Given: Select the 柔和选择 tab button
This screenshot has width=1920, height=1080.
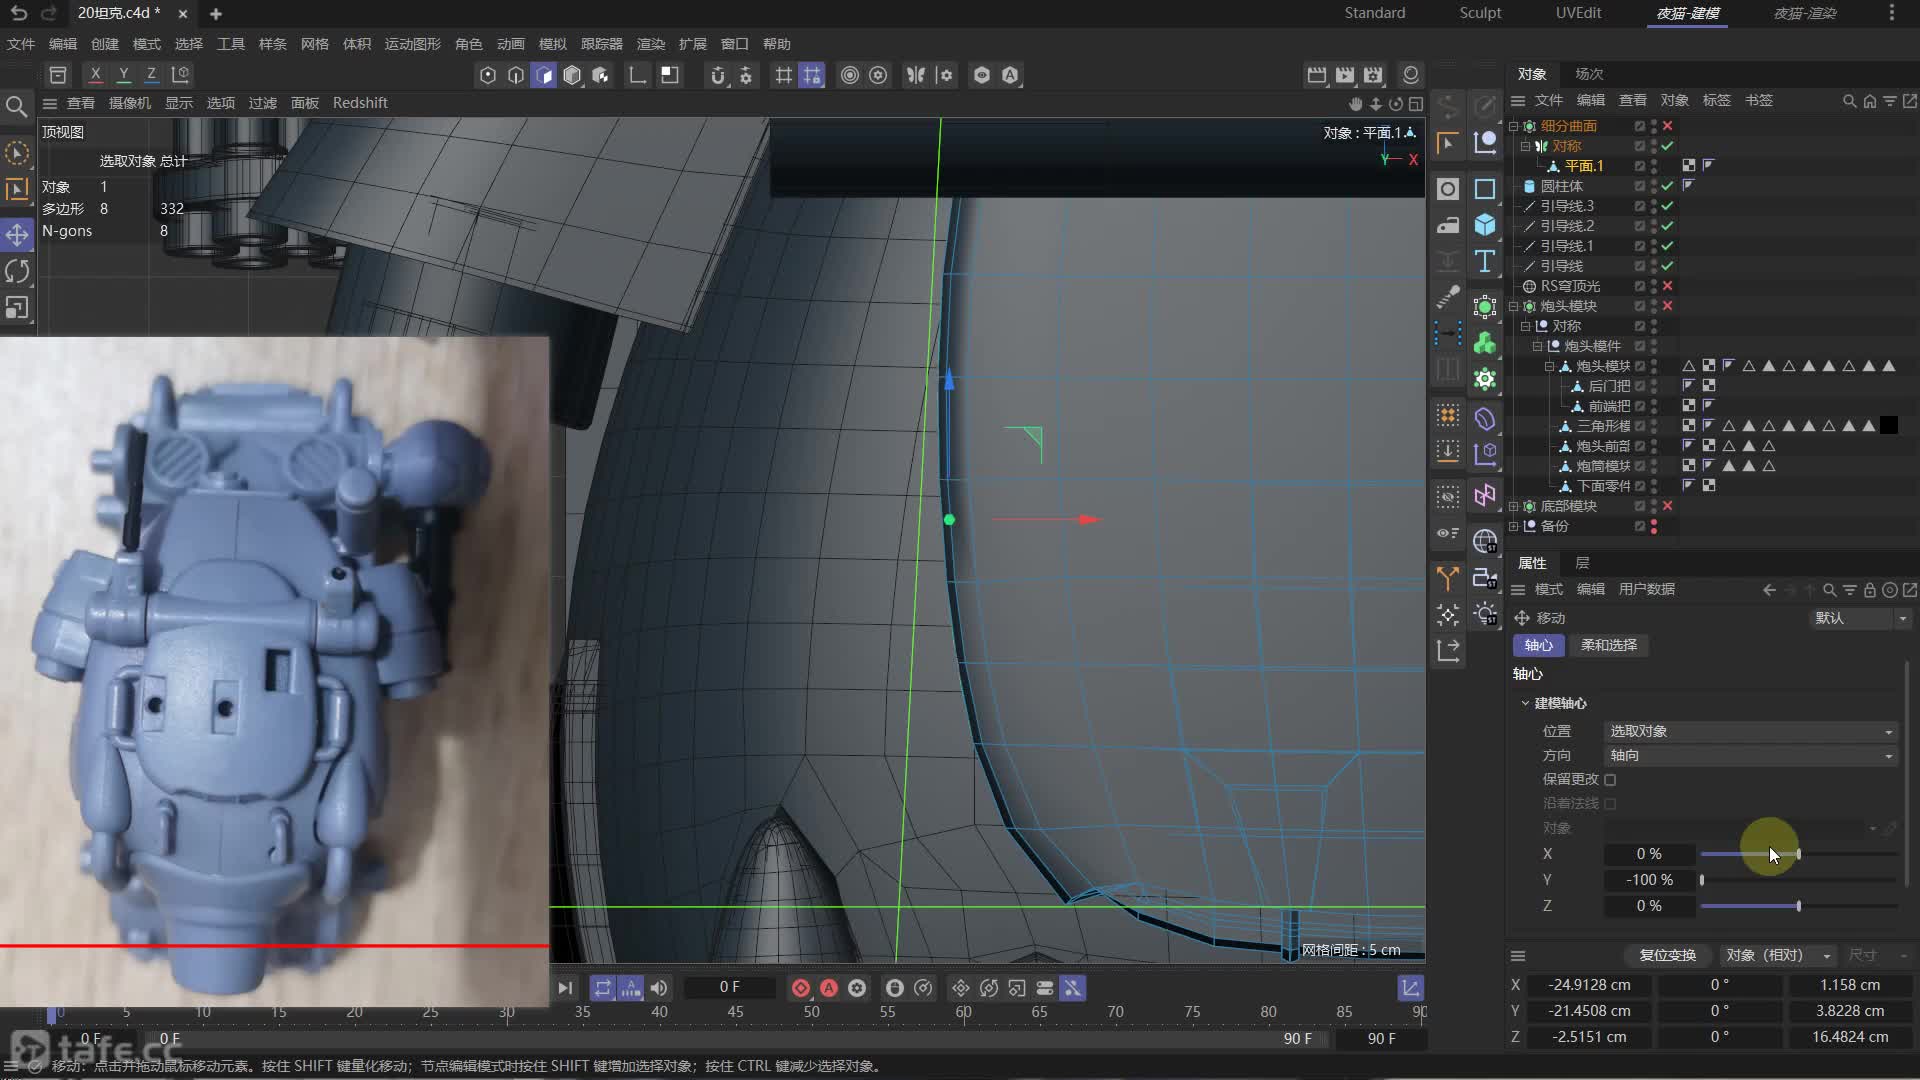Looking at the screenshot, I should coord(1609,645).
